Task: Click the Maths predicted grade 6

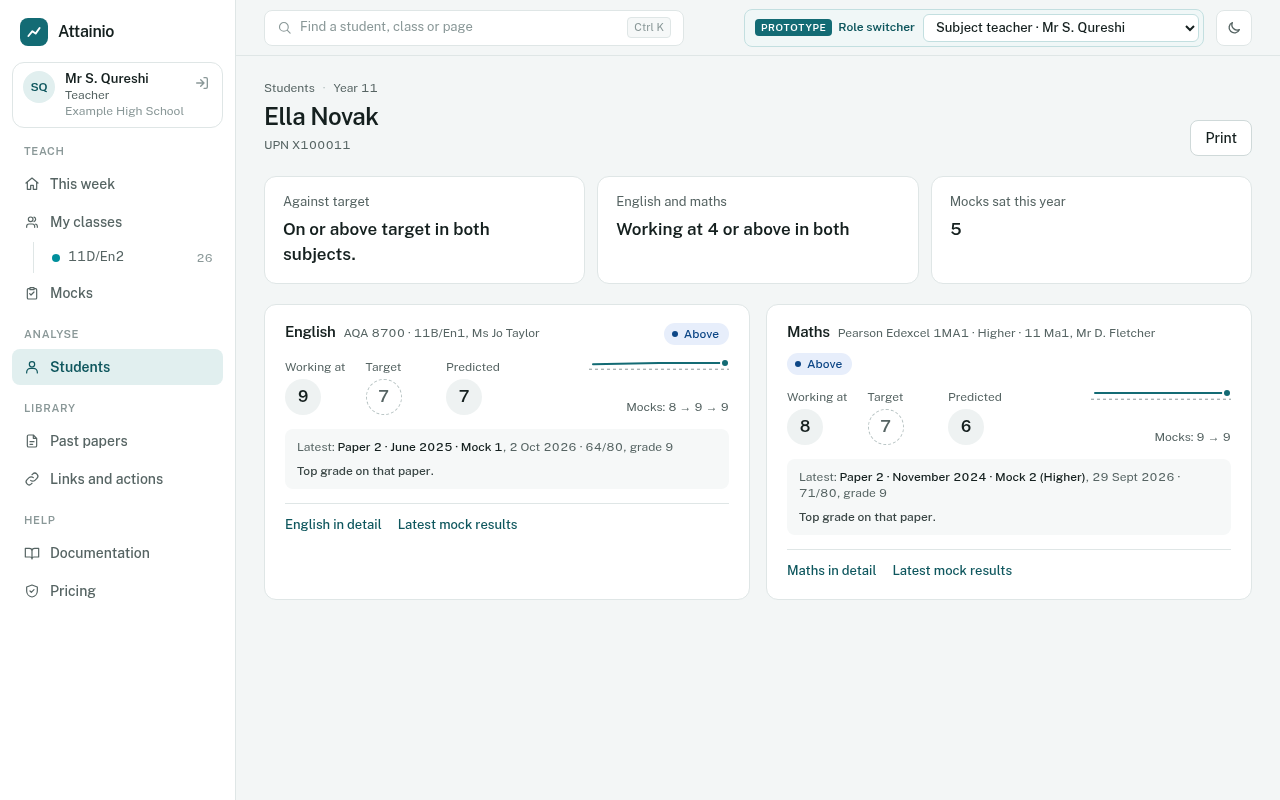Action: coord(966,427)
